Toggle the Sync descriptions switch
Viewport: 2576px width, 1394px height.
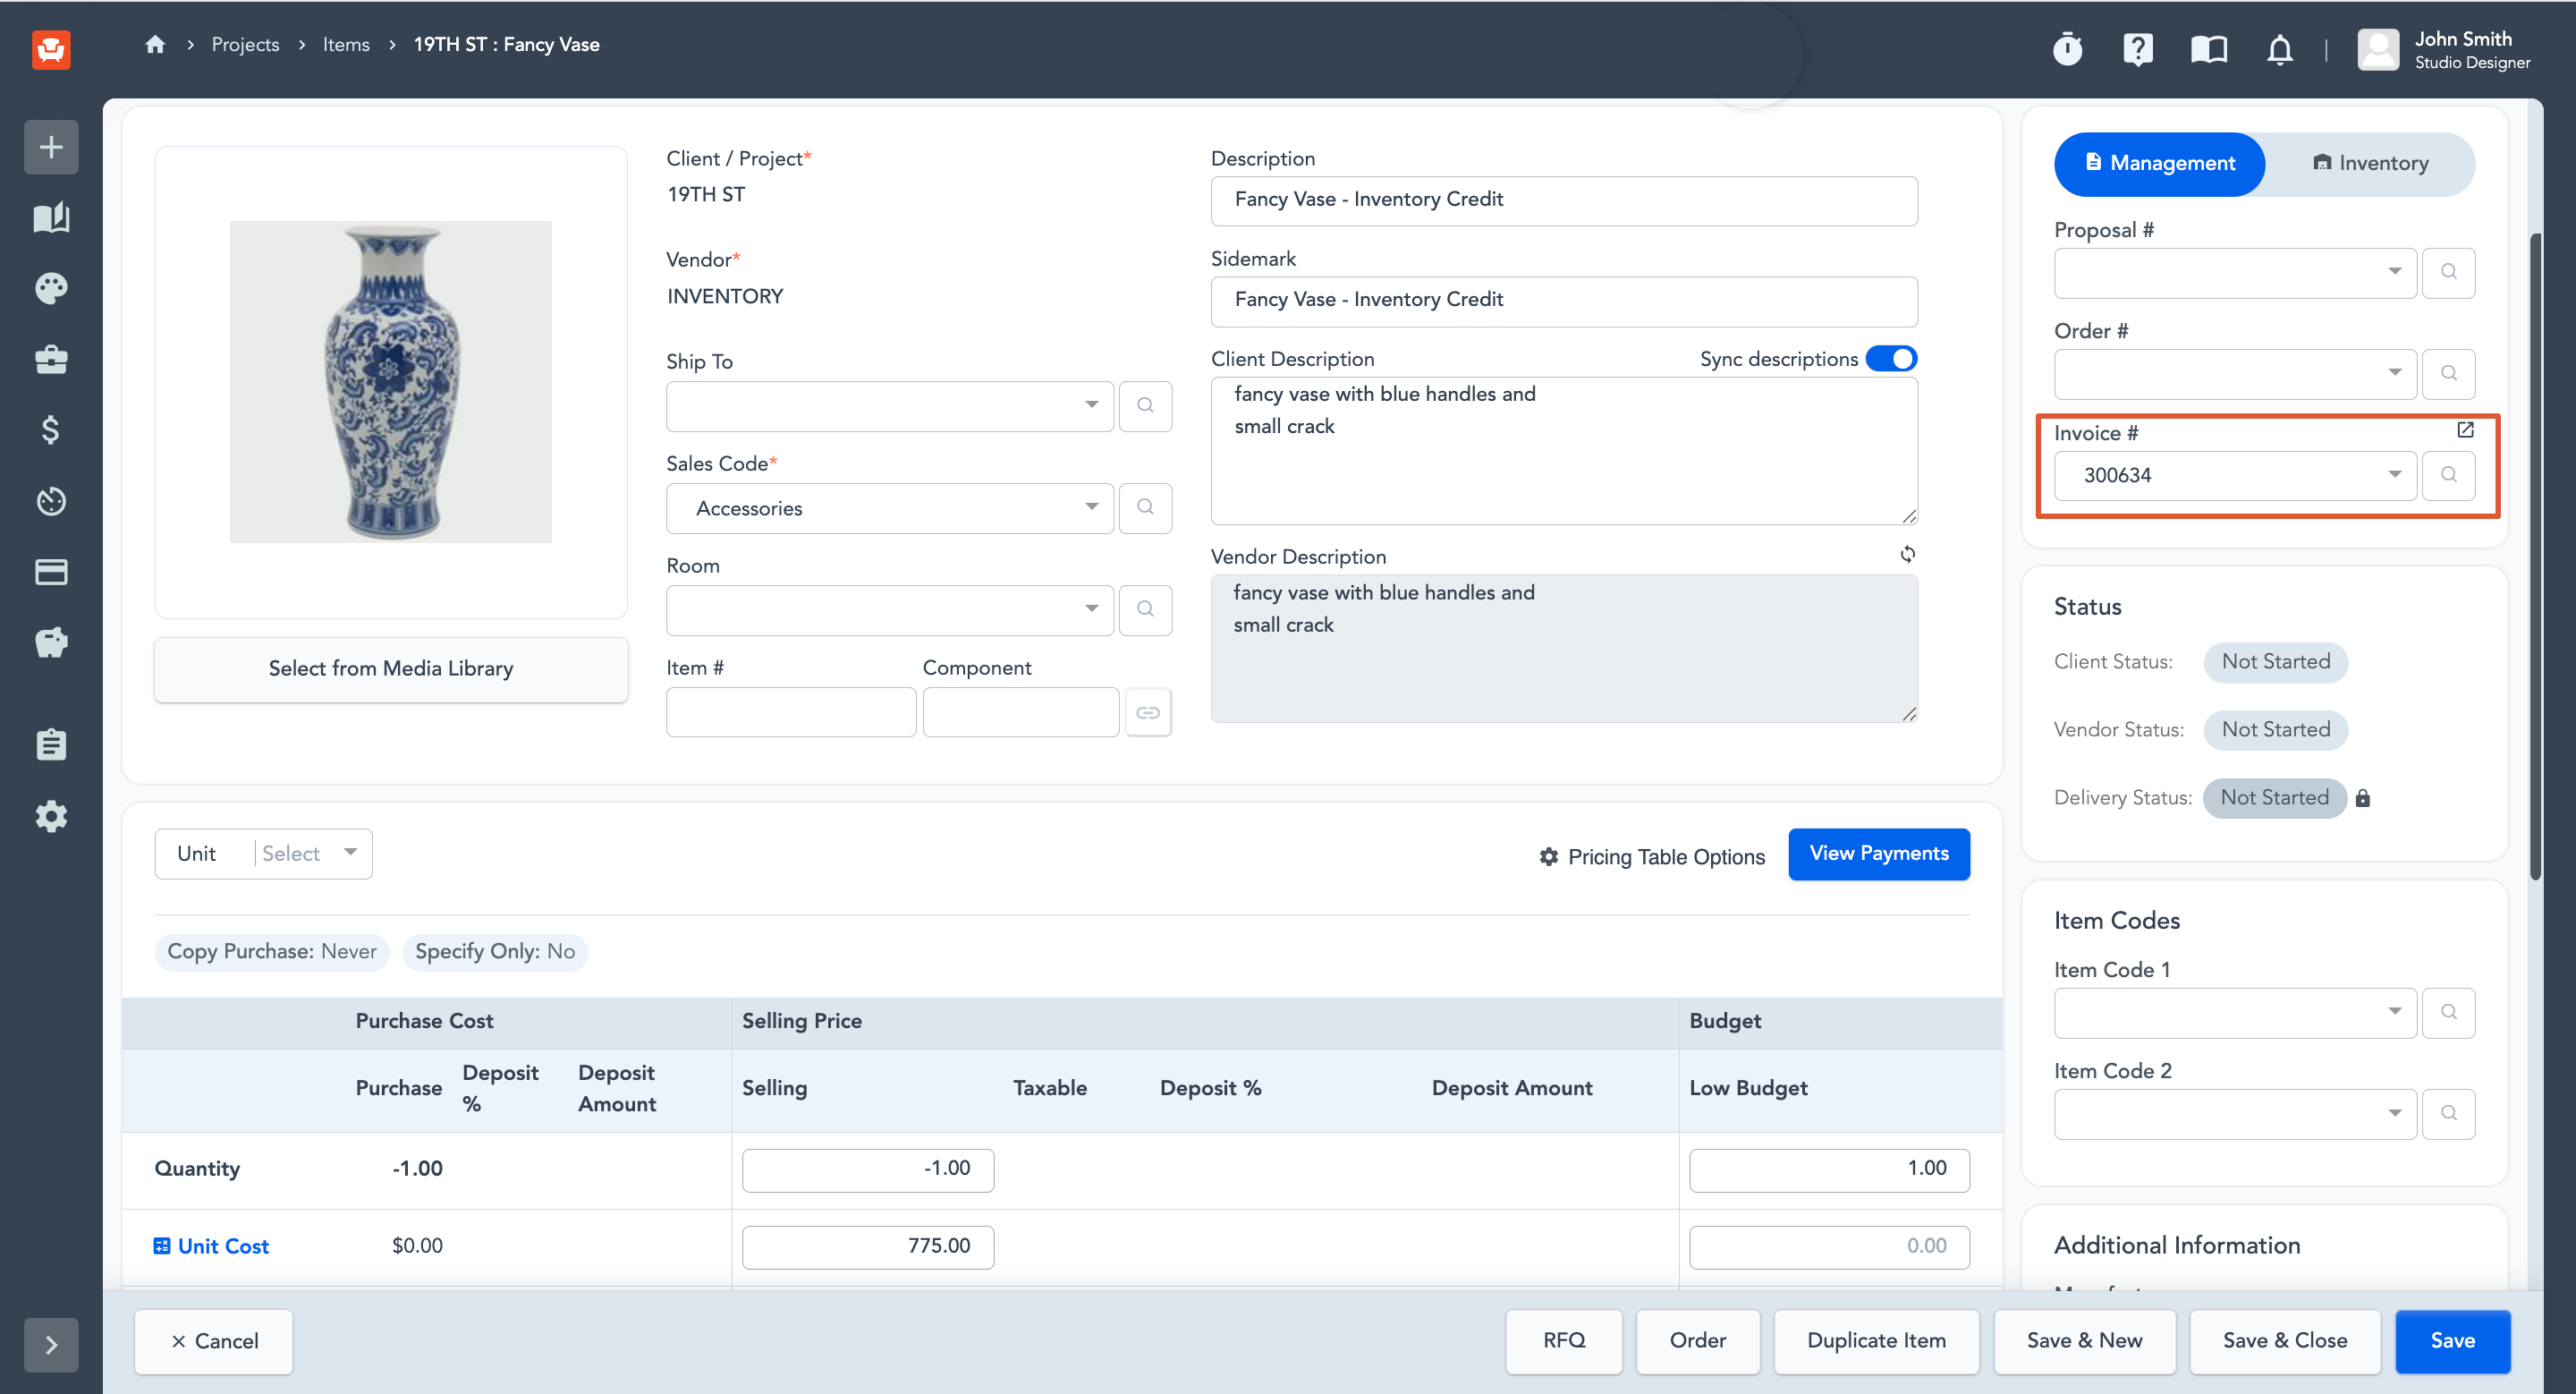[x=1891, y=359]
